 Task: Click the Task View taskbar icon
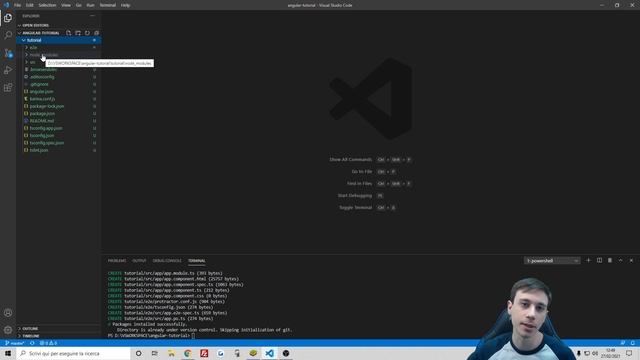point(154,353)
